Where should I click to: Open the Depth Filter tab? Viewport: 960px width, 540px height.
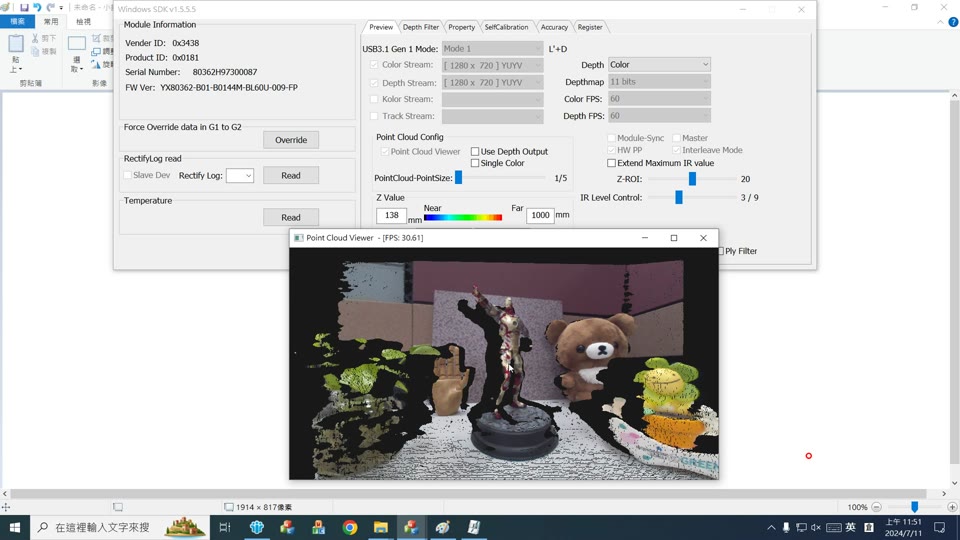point(421,27)
